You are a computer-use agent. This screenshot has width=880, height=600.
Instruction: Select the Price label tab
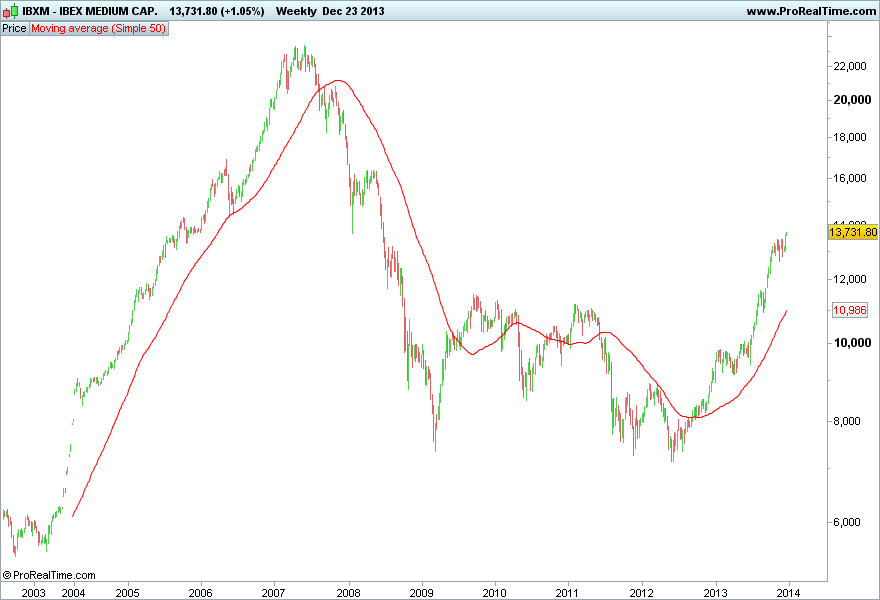(14, 28)
